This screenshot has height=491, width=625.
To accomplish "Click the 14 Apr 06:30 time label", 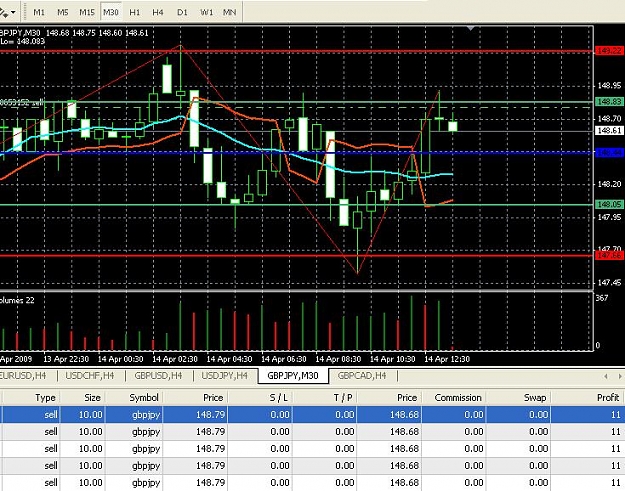I will 284,359.
